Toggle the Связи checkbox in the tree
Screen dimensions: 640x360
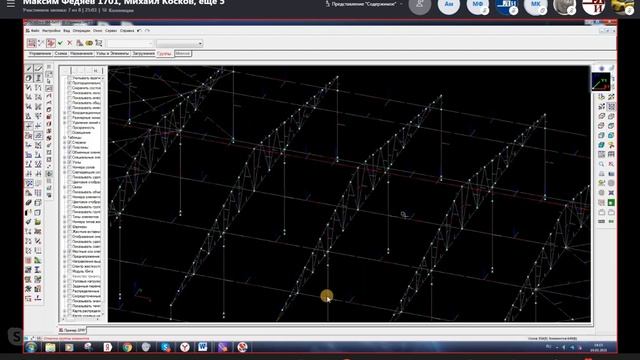pyautogui.click(x=69, y=187)
